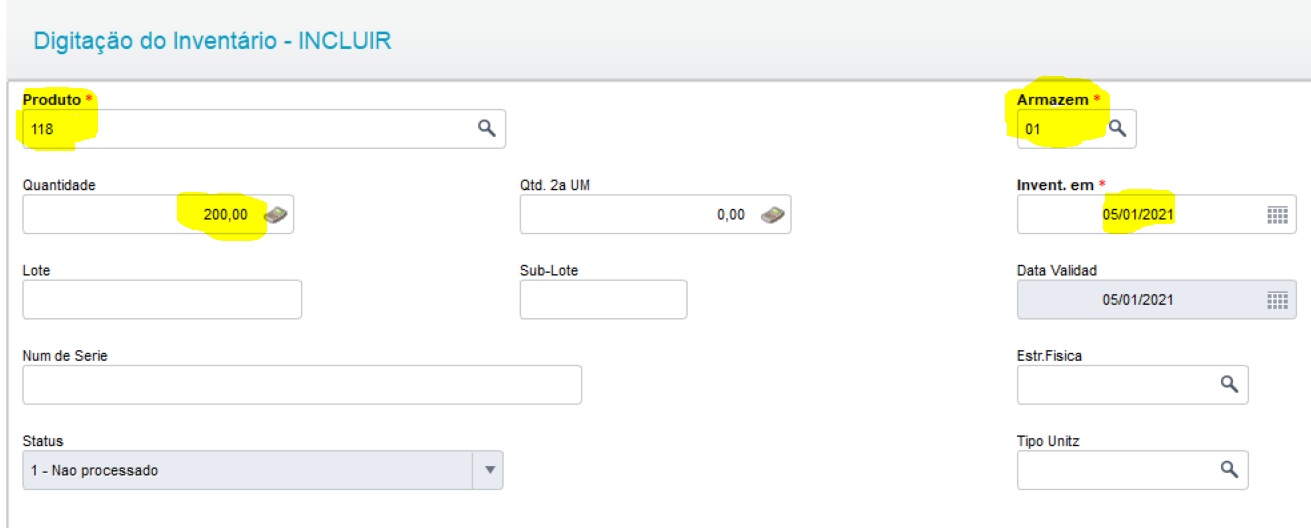Open the Estr.Fisica search magnifier
The height and width of the screenshot is (528, 1311).
1229,384
